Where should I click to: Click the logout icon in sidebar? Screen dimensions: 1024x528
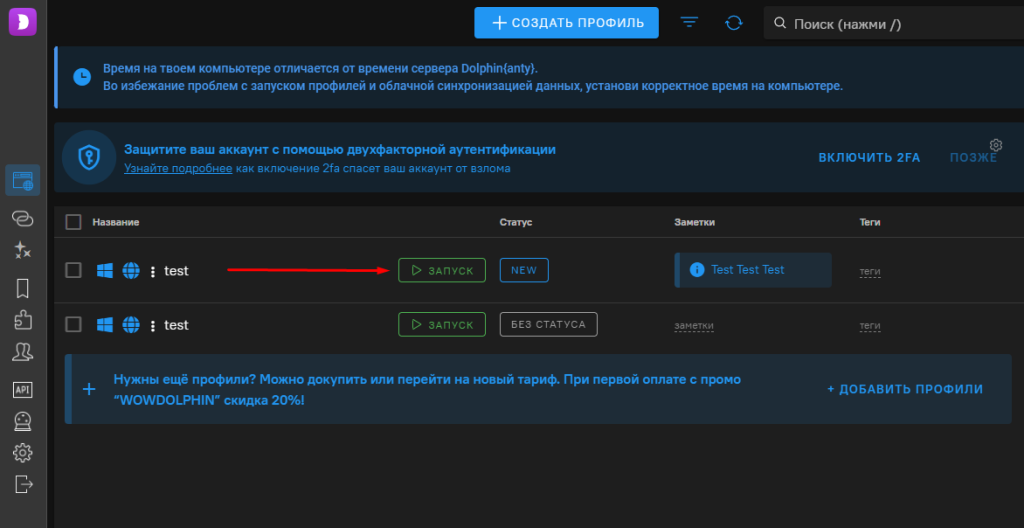coord(22,484)
